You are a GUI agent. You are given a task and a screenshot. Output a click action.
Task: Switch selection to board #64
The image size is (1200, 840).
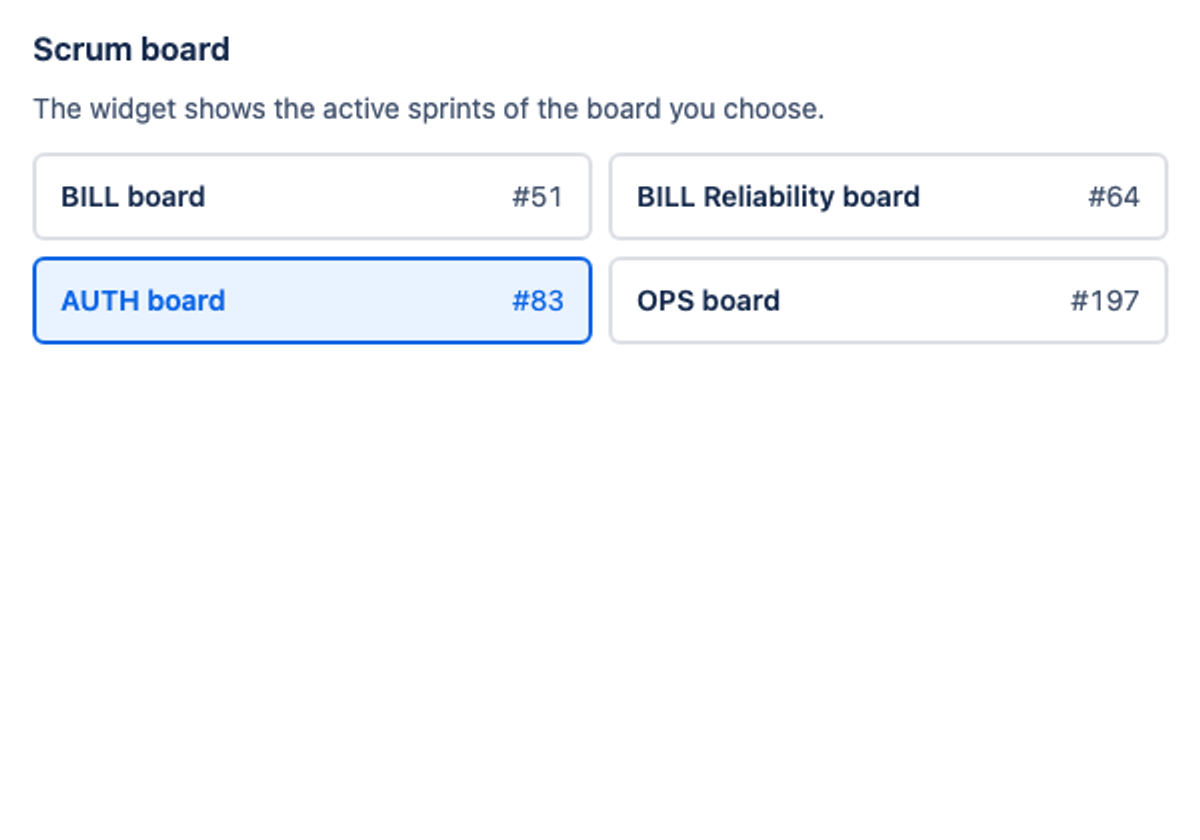(x=888, y=197)
